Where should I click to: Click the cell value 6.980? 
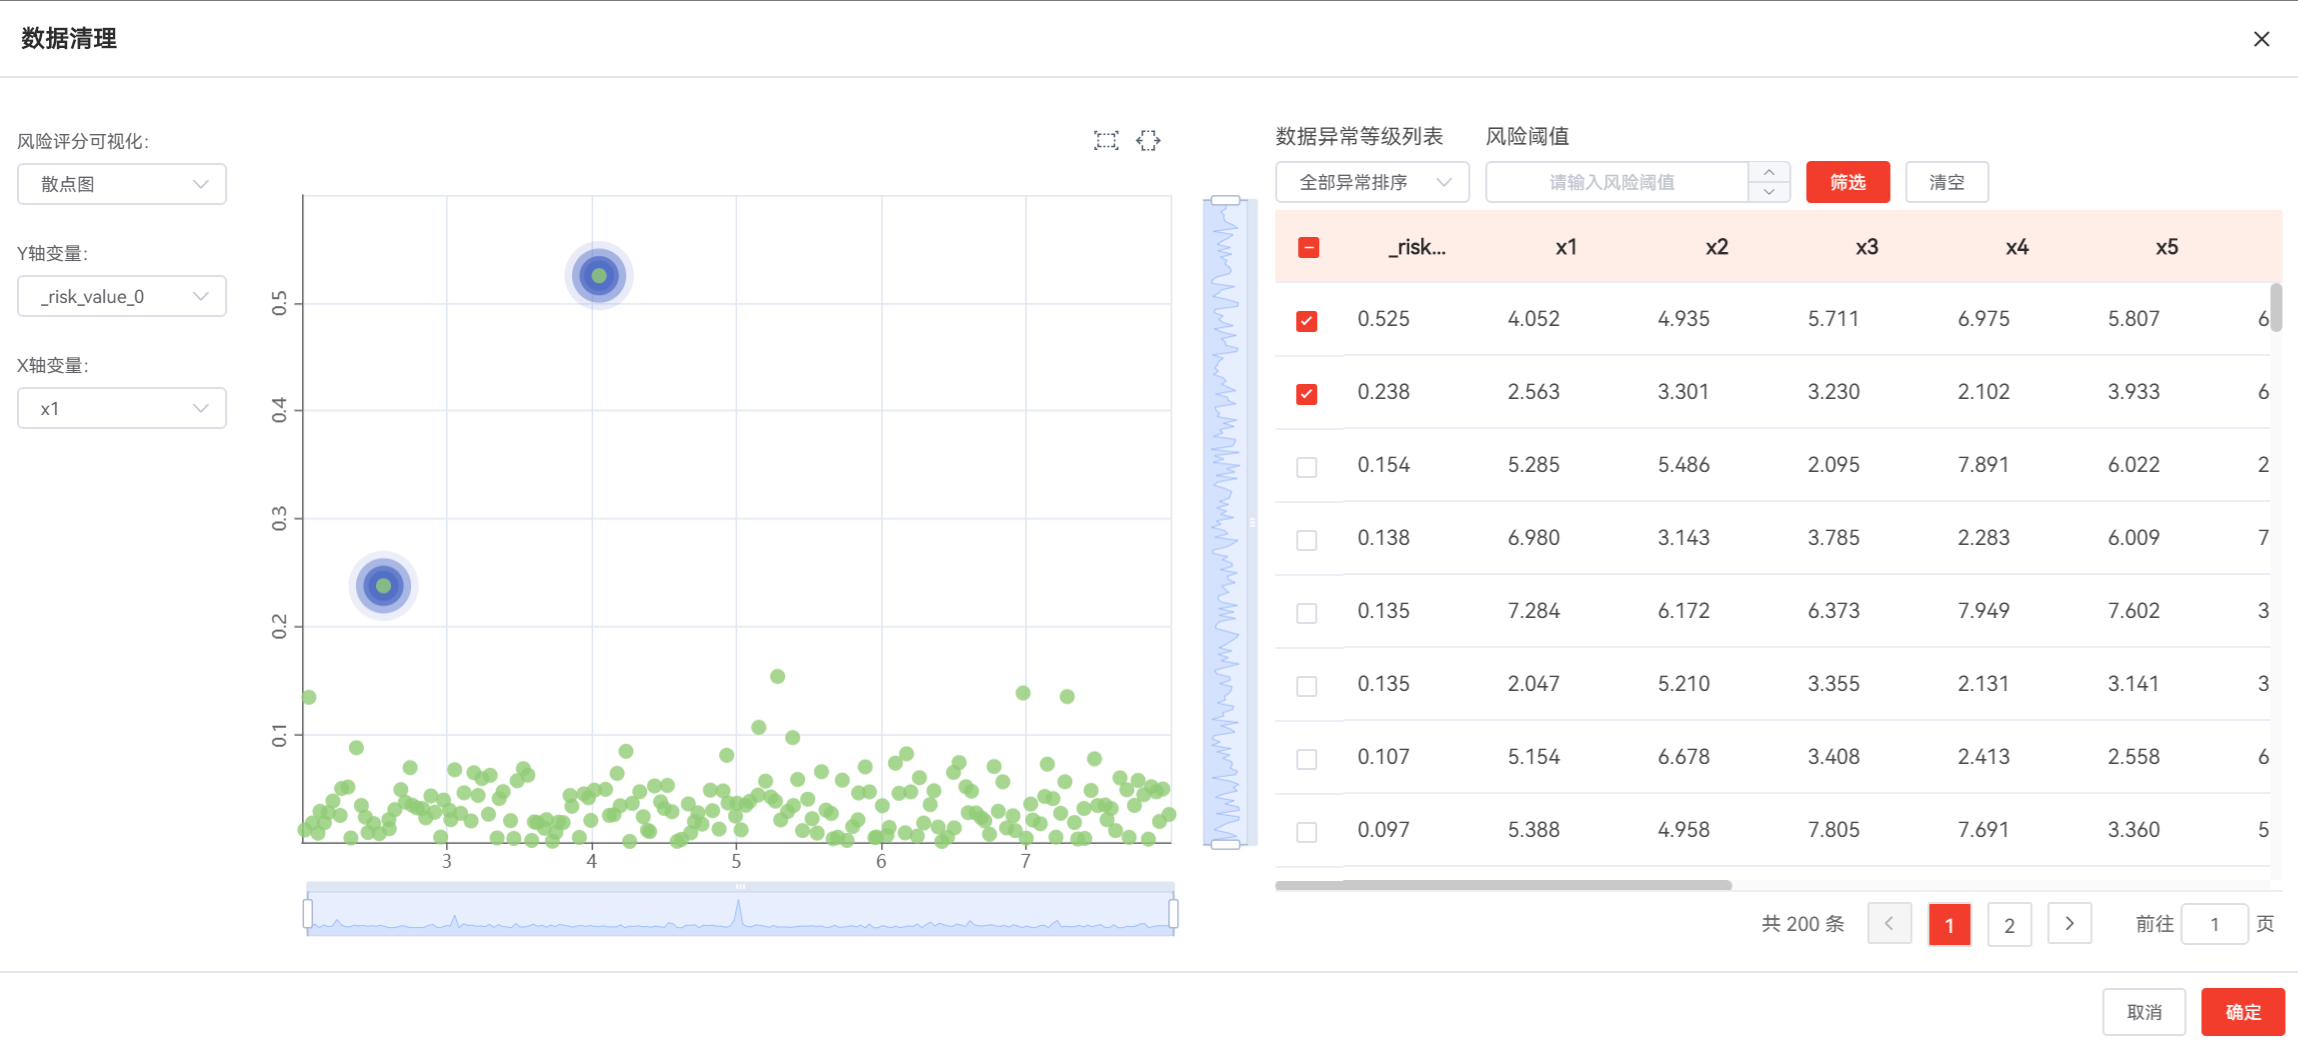1533,538
